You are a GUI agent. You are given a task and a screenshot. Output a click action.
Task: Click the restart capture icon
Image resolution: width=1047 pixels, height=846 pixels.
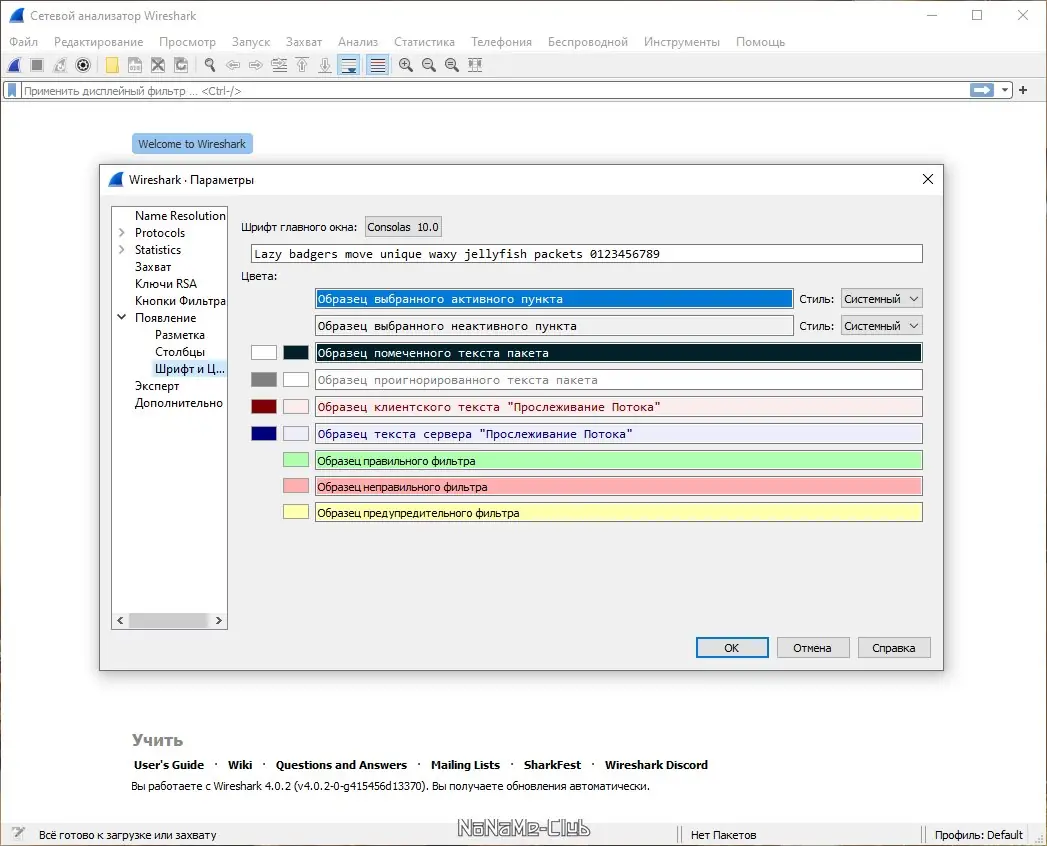point(60,65)
